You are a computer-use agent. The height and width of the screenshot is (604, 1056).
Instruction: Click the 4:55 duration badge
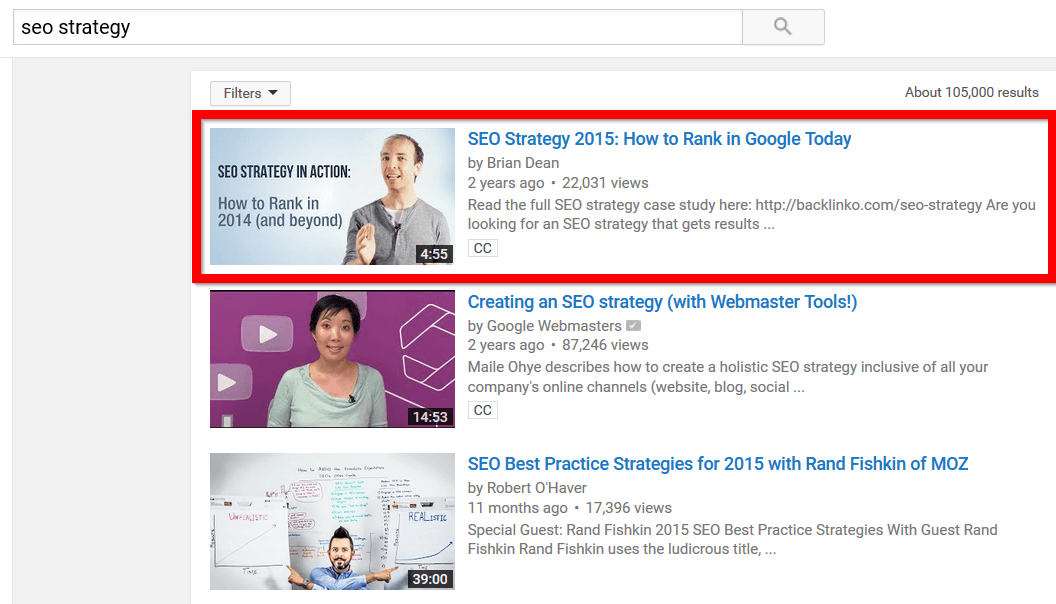(434, 254)
